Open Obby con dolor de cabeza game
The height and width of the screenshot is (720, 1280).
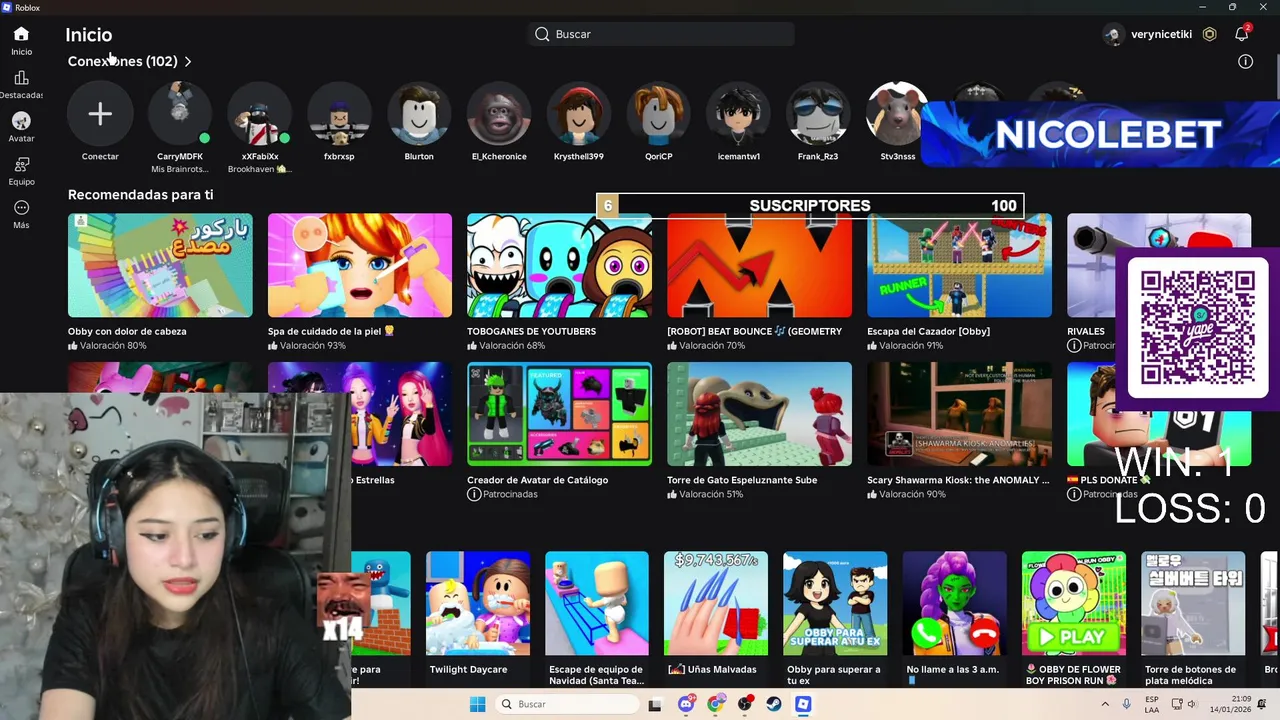160,265
